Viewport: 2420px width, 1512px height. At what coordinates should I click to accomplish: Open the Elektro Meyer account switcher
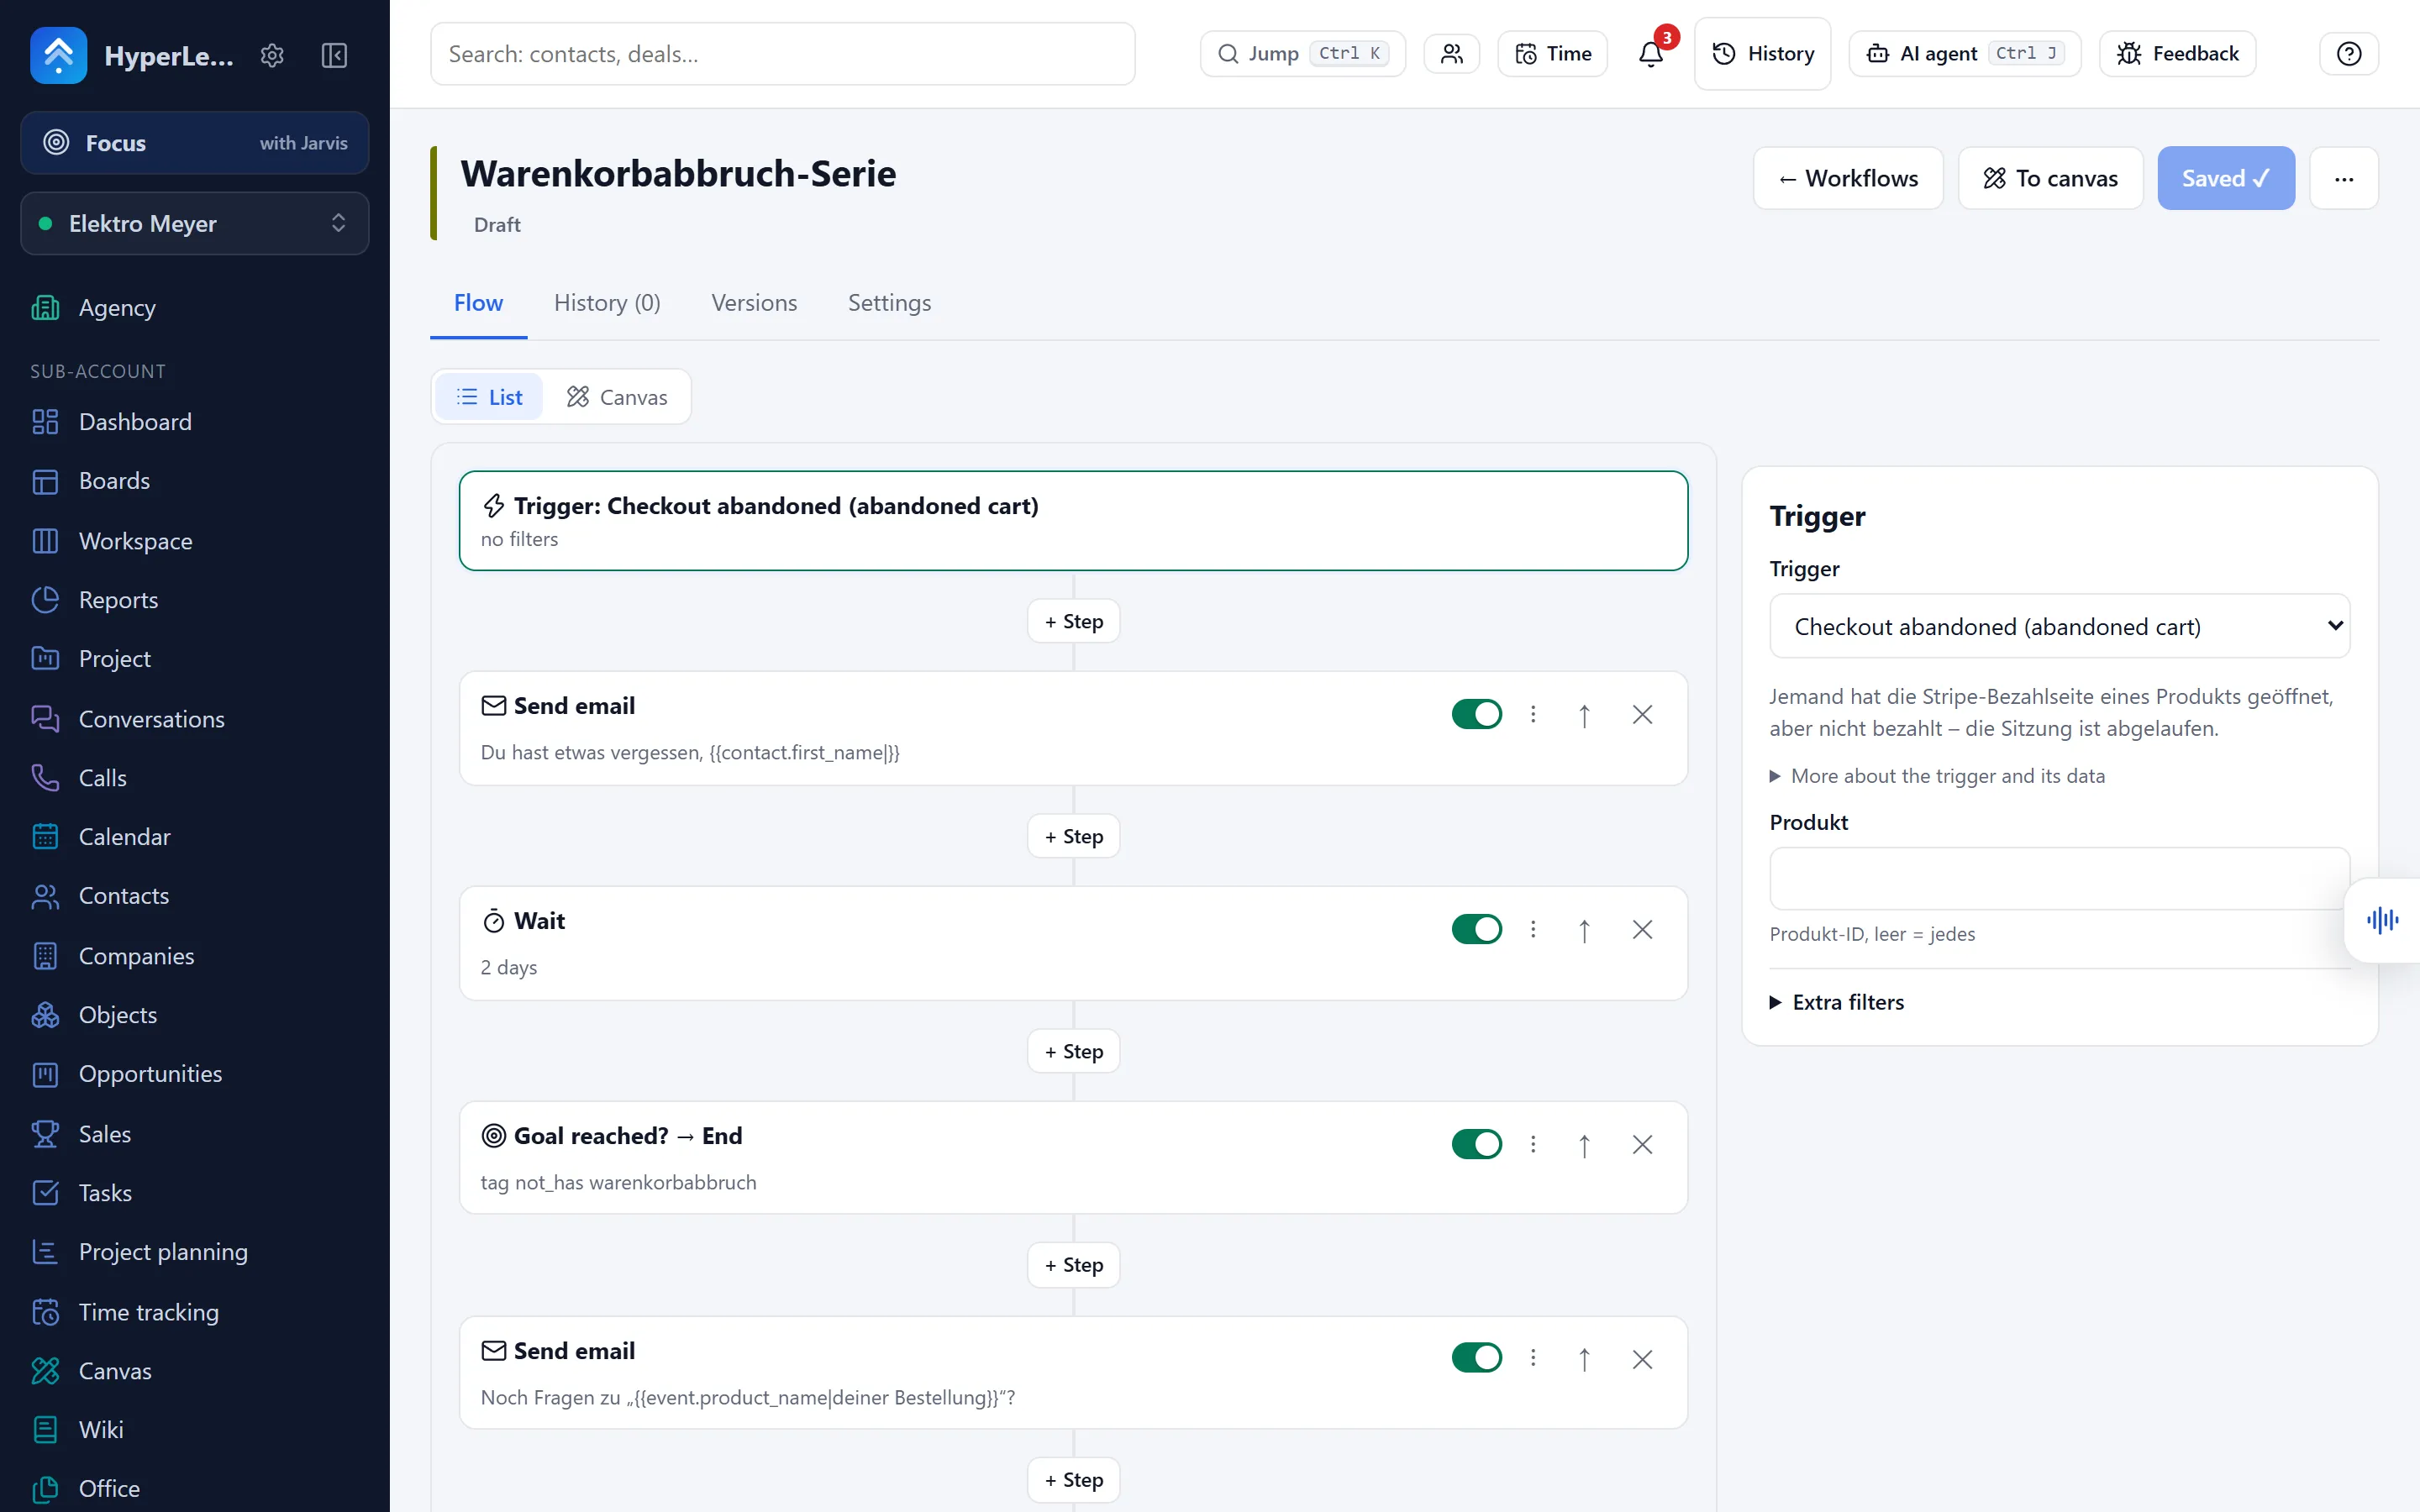195,224
